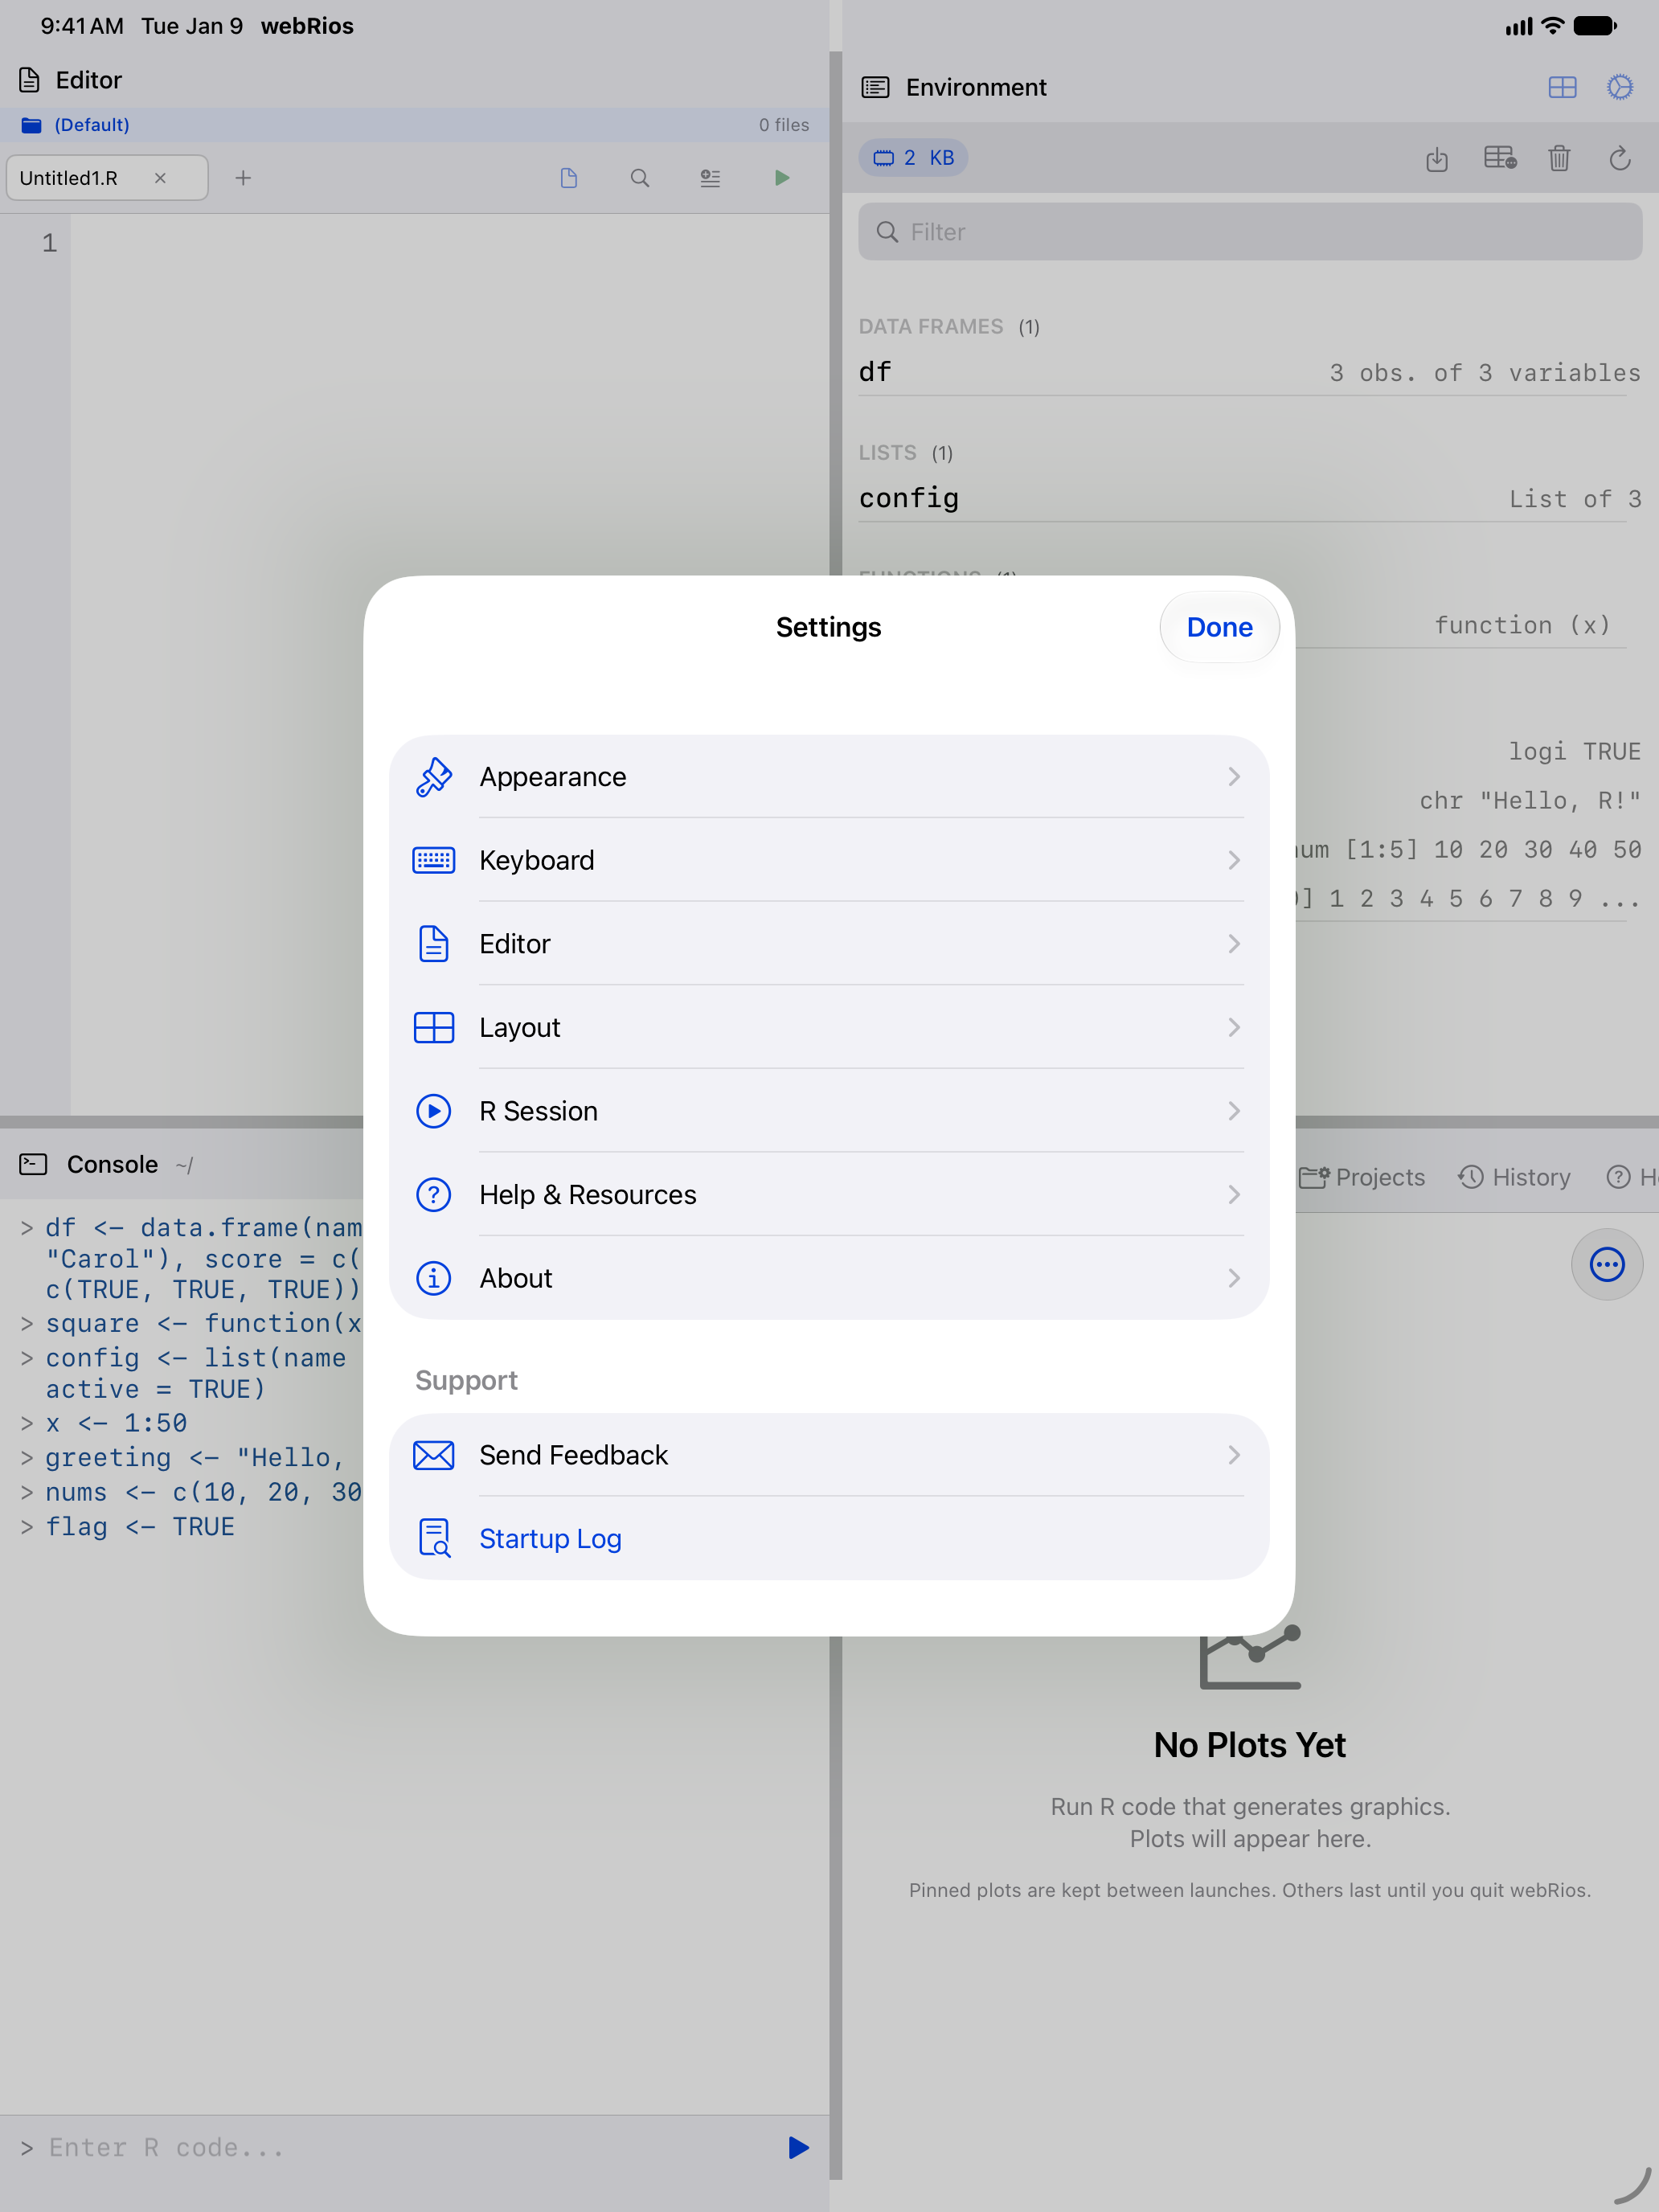
Task: Switch to the Projects tab
Action: (x=1362, y=1177)
